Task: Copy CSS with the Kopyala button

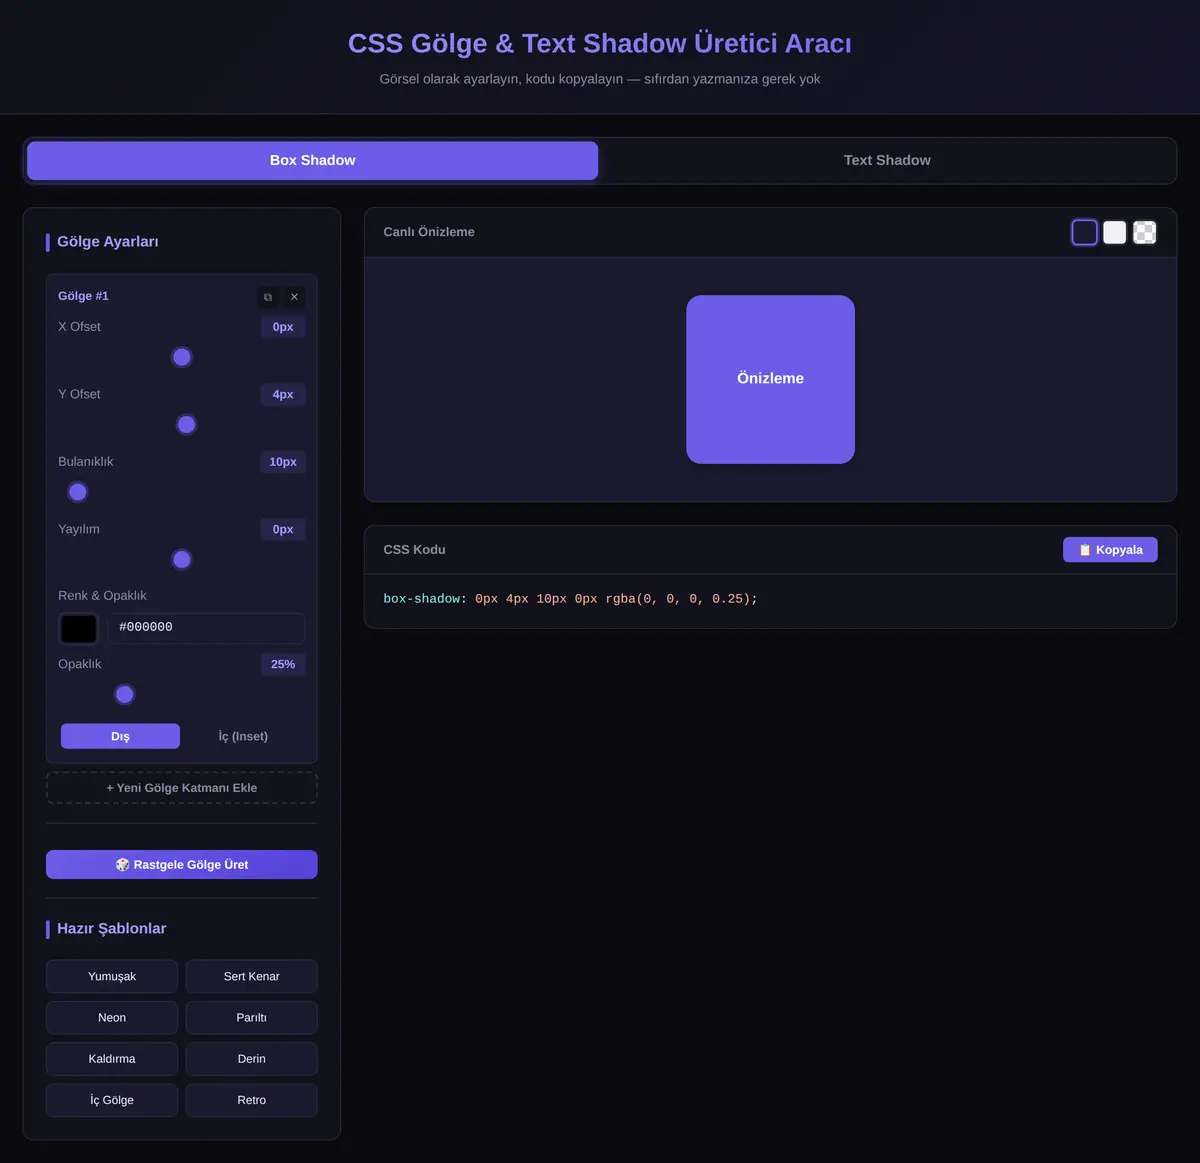Action: pyautogui.click(x=1110, y=550)
